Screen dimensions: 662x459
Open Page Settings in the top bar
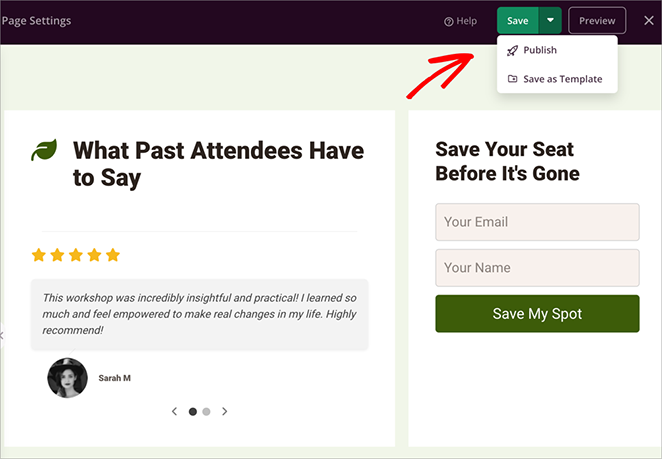pyautogui.click(x=36, y=21)
